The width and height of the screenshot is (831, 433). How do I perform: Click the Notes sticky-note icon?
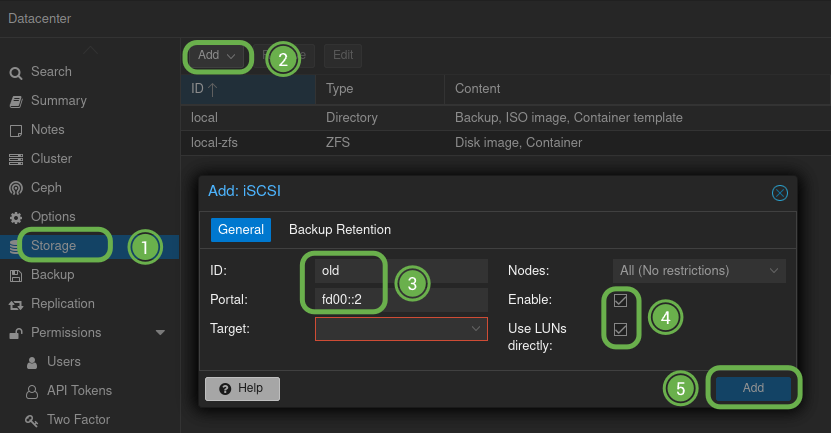[x=16, y=131]
